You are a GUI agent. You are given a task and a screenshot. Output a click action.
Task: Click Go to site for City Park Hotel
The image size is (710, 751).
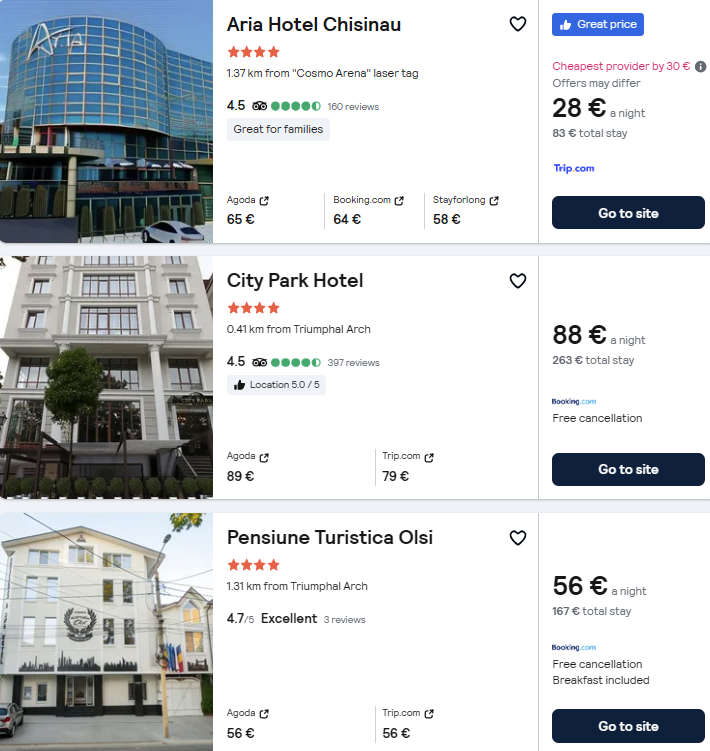pyautogui.click(x=628, y=469)
